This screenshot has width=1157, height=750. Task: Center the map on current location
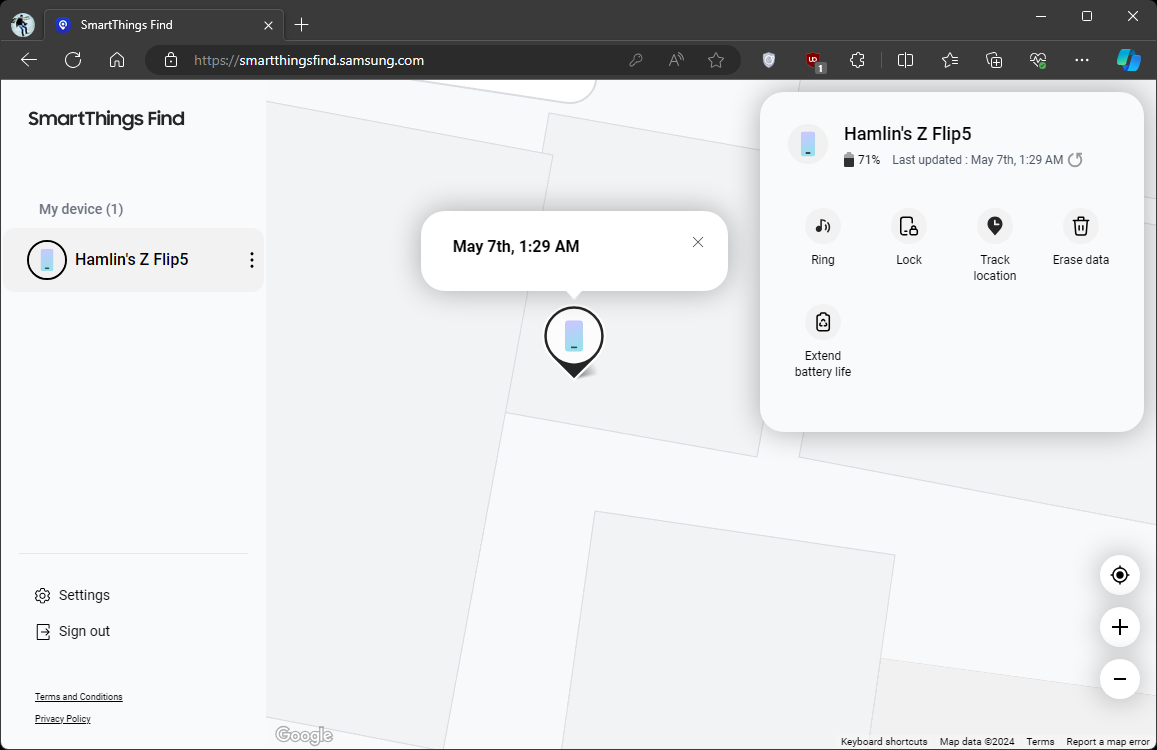[x=1119, y=575]
